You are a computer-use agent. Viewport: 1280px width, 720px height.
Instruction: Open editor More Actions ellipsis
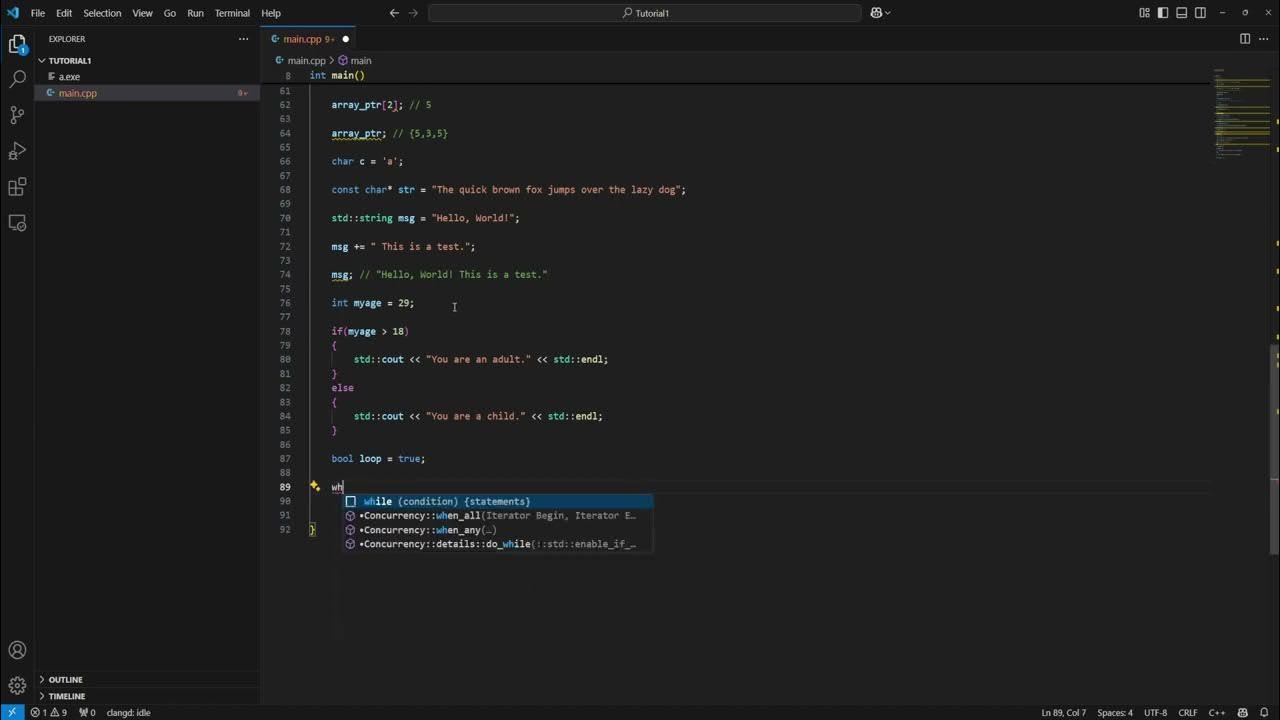[1264, 39]
